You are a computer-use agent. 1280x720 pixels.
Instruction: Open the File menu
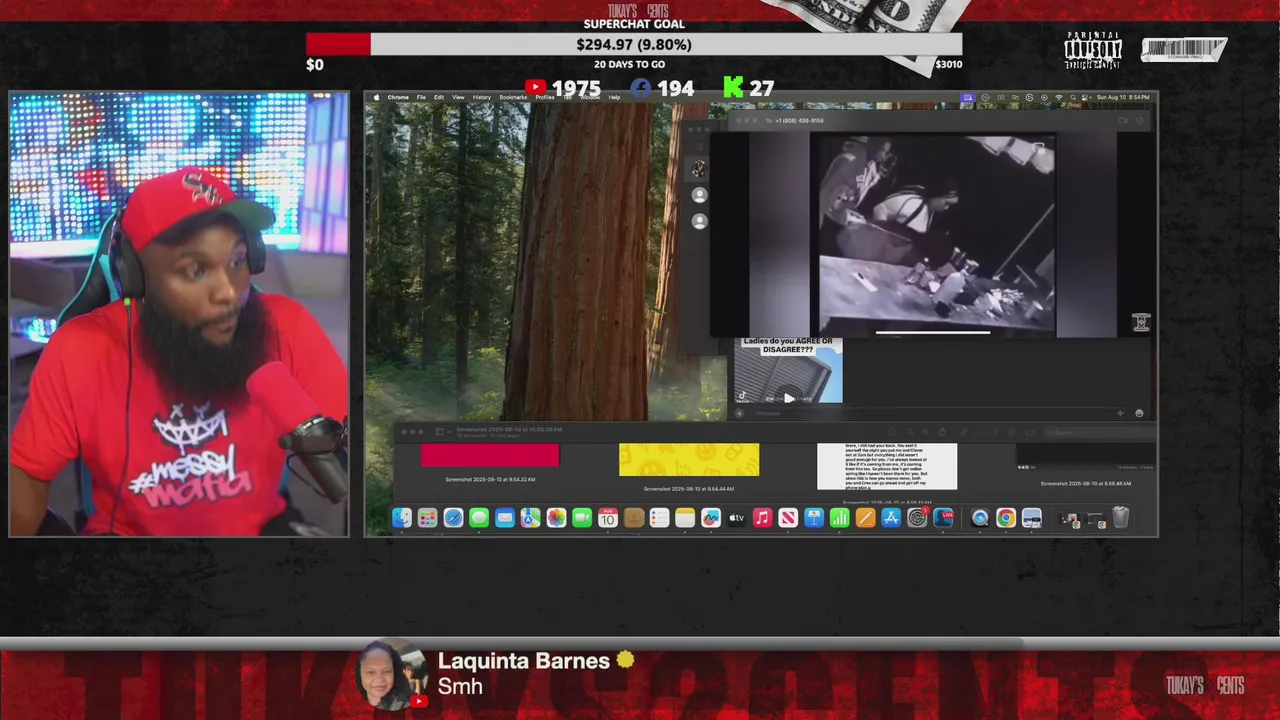(x=421, y=97)
